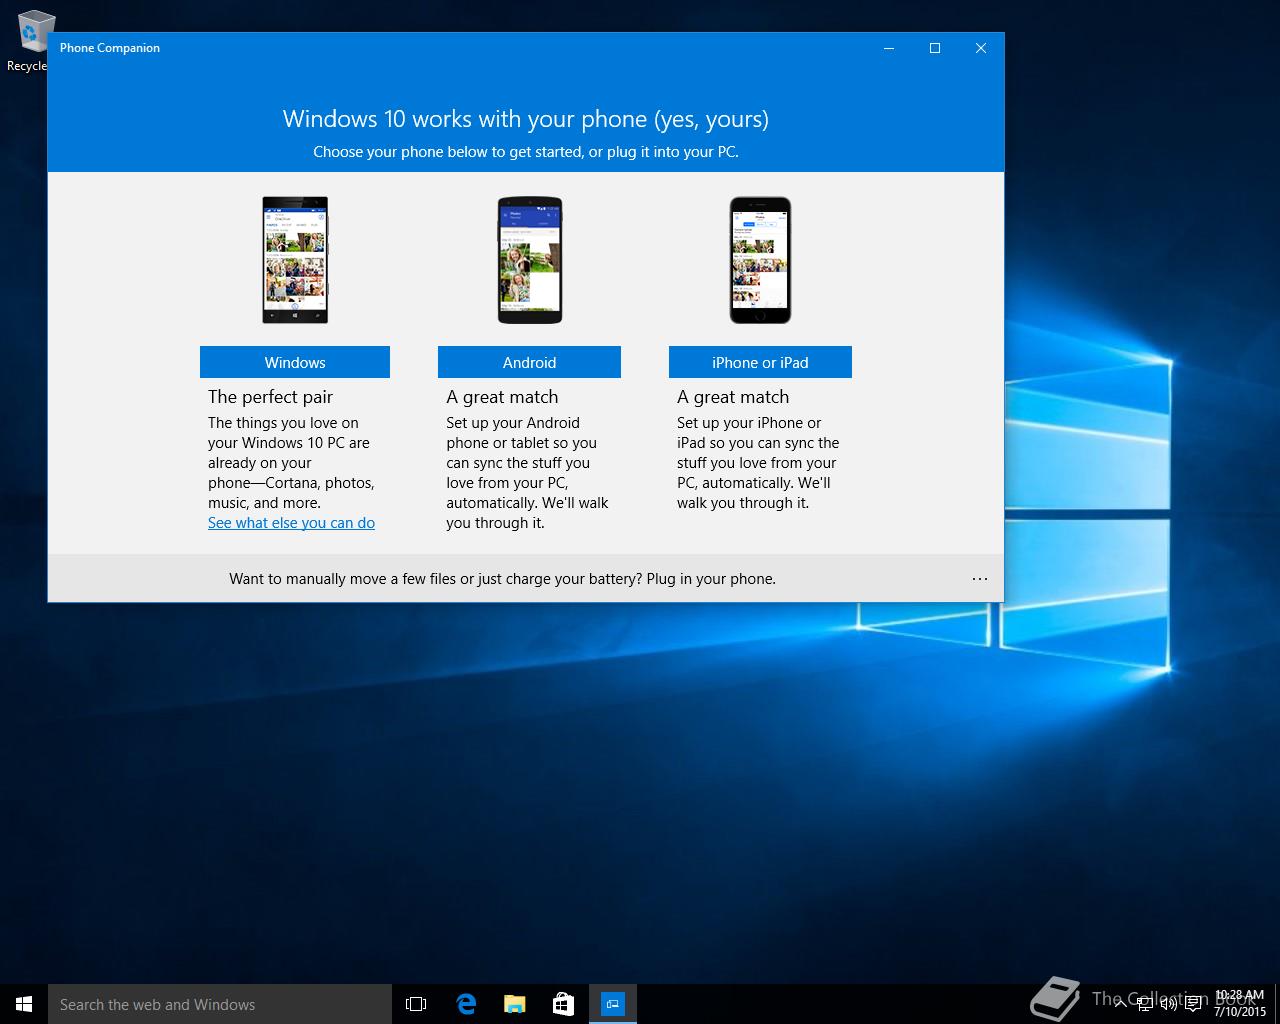Click the 'The perfect pair' heading
The image size is (1280, 1024).
[x=270, y=397]
